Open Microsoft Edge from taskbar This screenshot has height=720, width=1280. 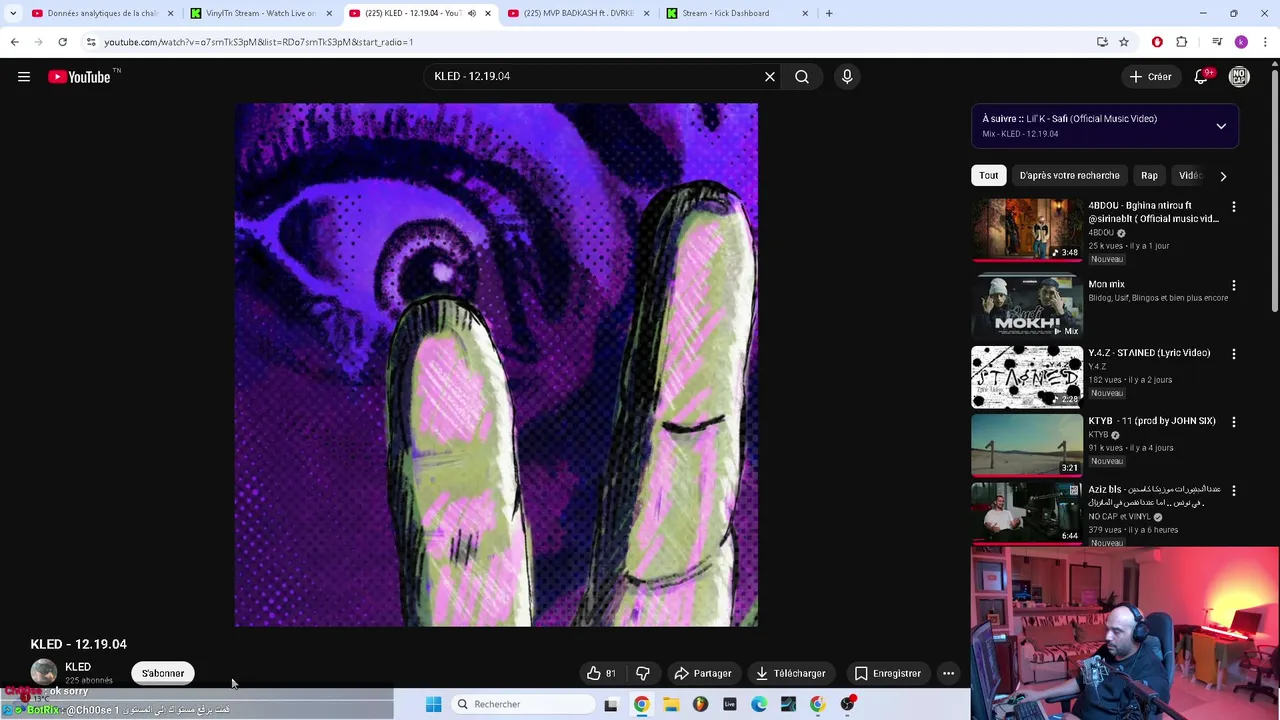759,704
